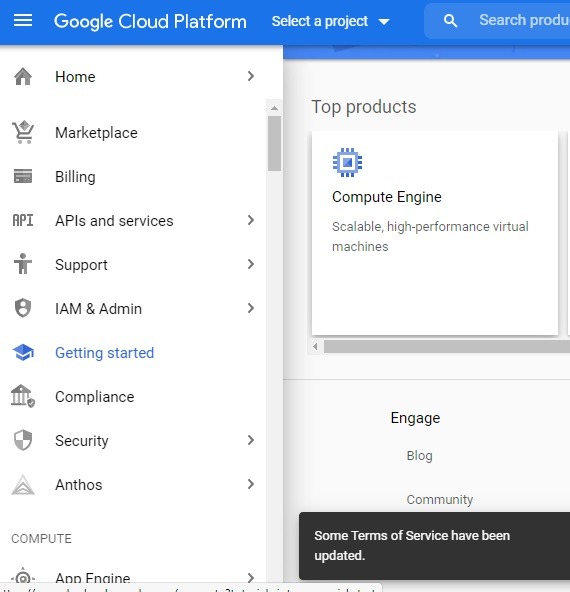Select Security in the sidebar
The image size is (570, 592).
133,441
